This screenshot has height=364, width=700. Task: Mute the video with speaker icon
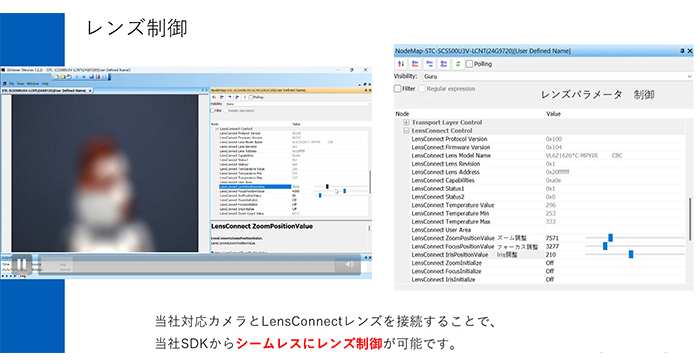(349, 264)
